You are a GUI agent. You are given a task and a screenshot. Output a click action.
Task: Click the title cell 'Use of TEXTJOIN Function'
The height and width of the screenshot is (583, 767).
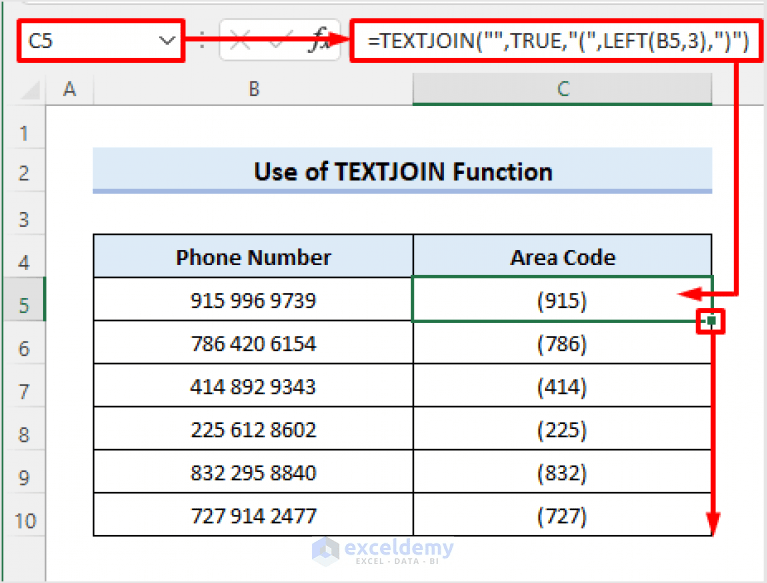(403, 171)
